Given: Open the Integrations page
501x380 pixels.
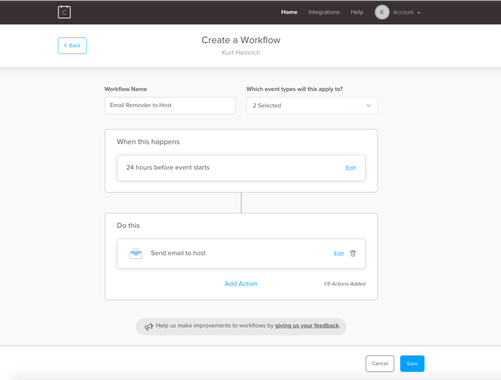Looking at the screenshot, I should pos(324,12).
